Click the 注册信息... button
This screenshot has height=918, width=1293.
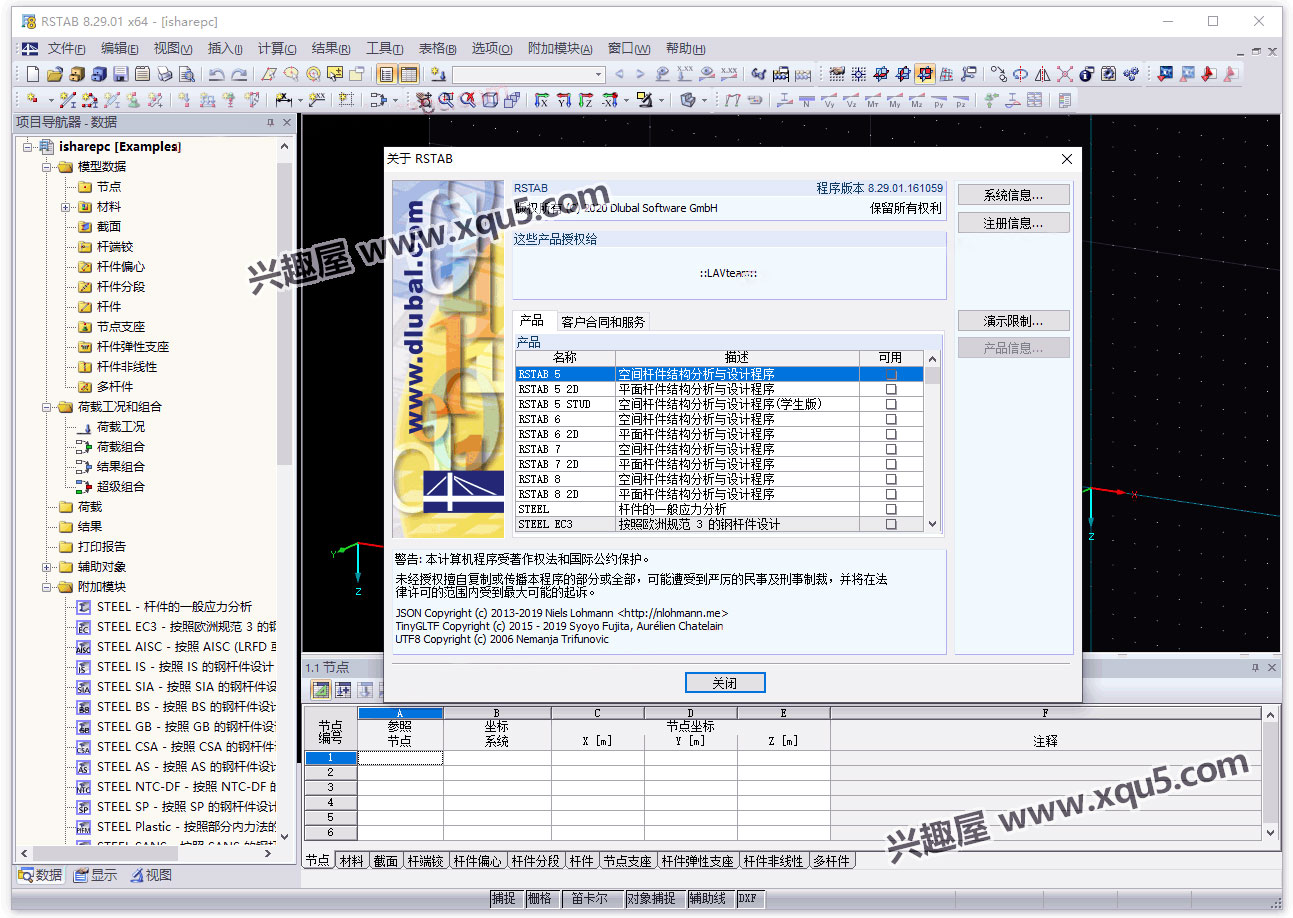point(1013,223)
